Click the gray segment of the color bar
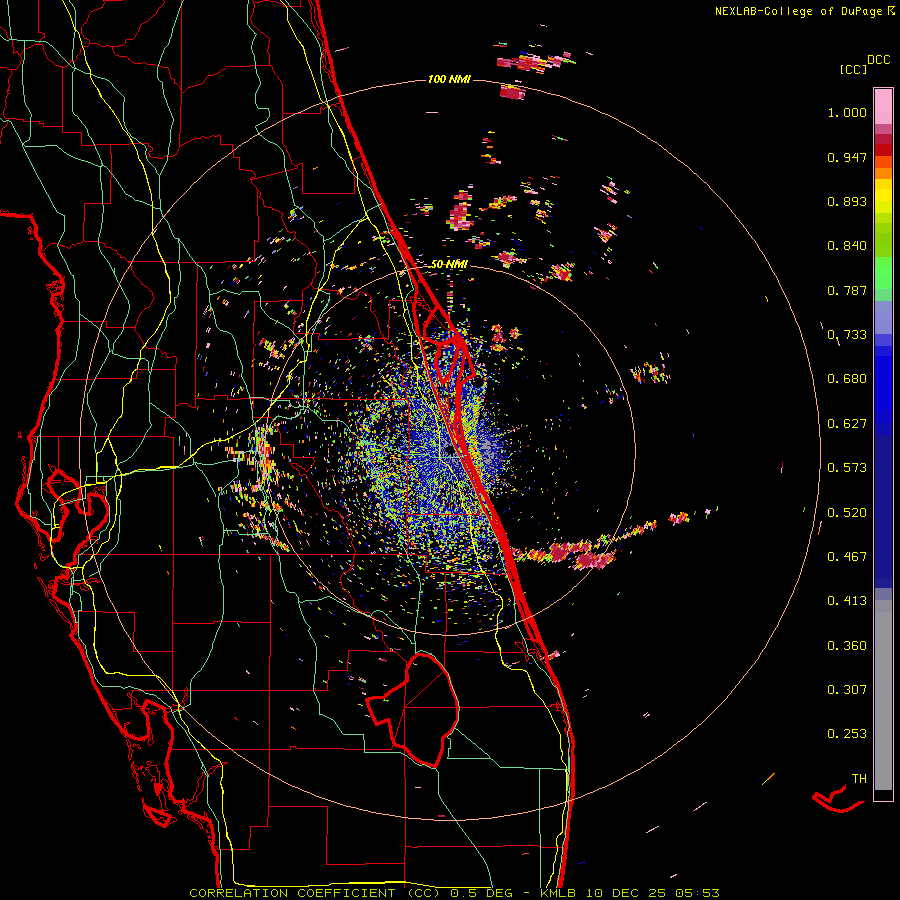The image size is (900, 900). 883,695
